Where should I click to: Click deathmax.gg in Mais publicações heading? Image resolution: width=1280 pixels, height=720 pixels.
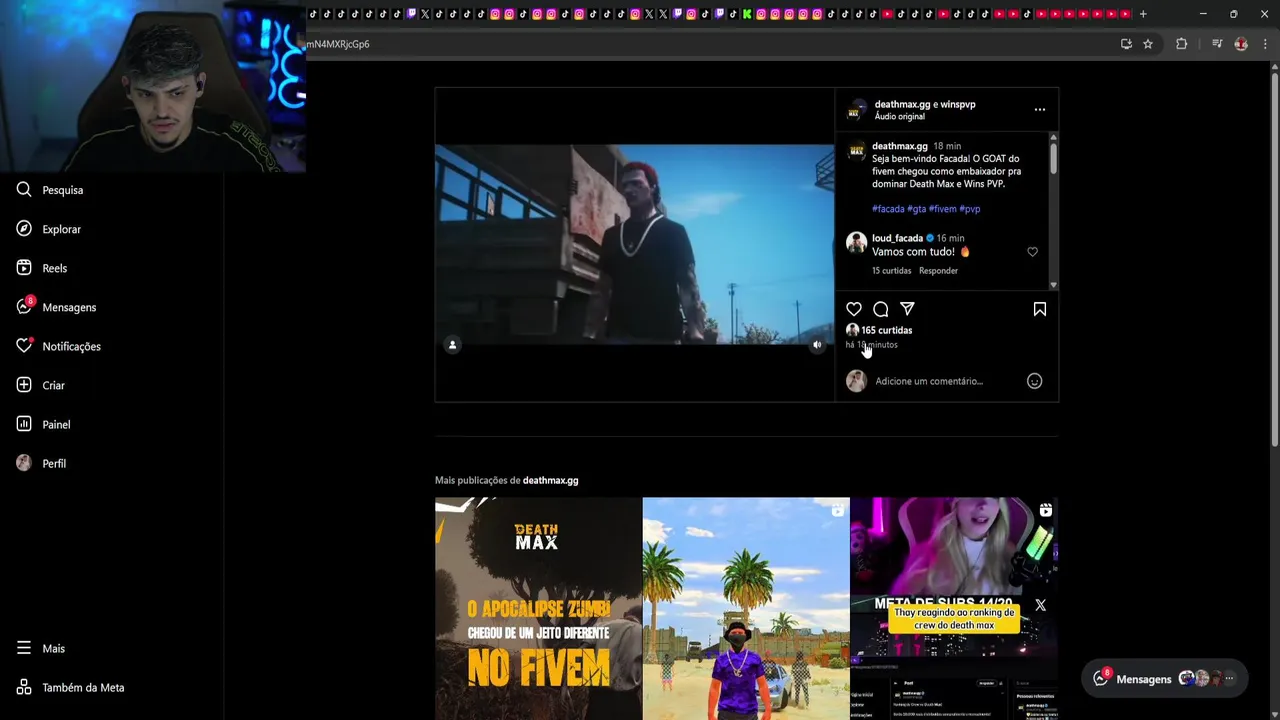550,480
